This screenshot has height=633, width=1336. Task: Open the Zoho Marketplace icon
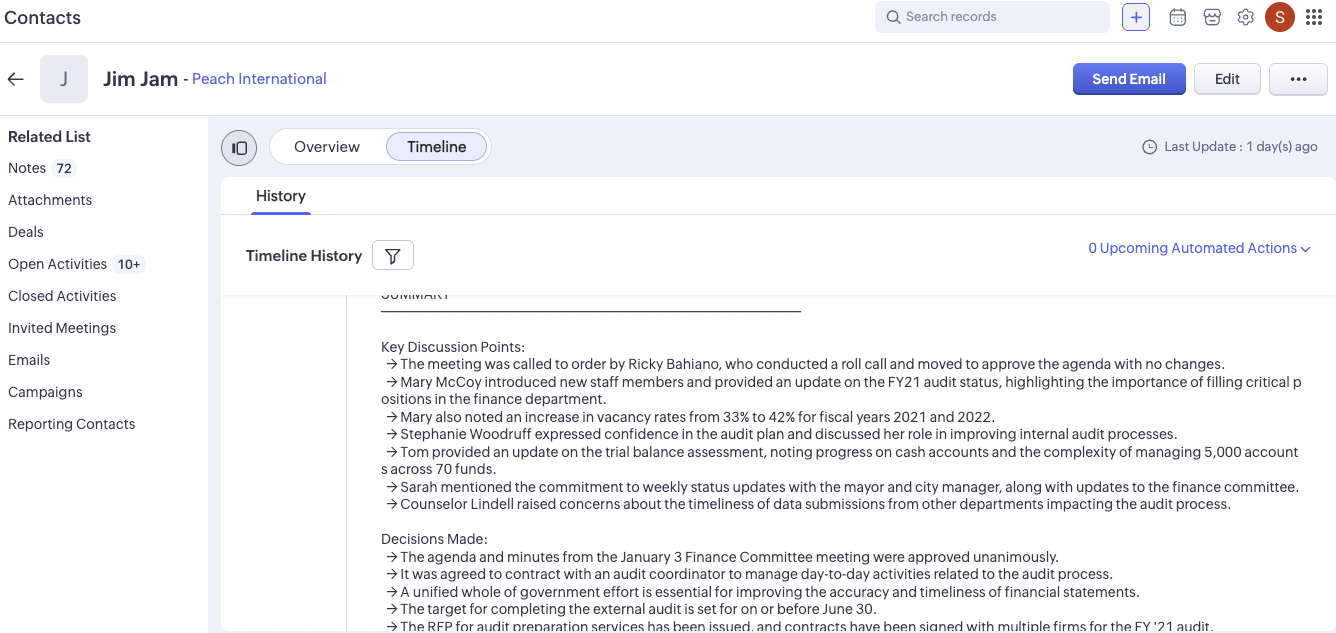coord(1212,17)
